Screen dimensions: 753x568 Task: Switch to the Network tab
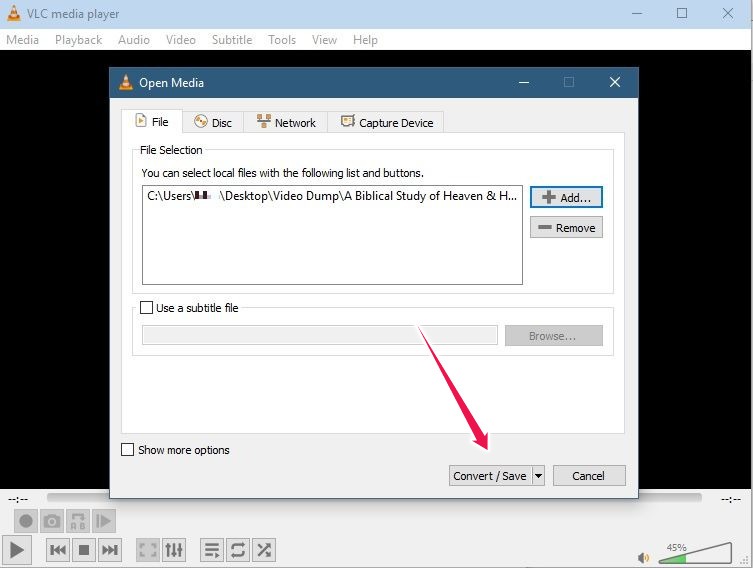tap(286, 122)
